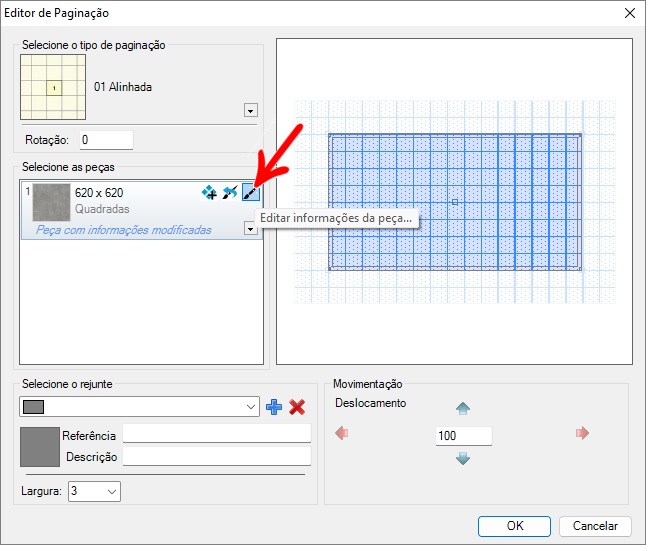Open the Largura width dropdown

tap(94, 491)
